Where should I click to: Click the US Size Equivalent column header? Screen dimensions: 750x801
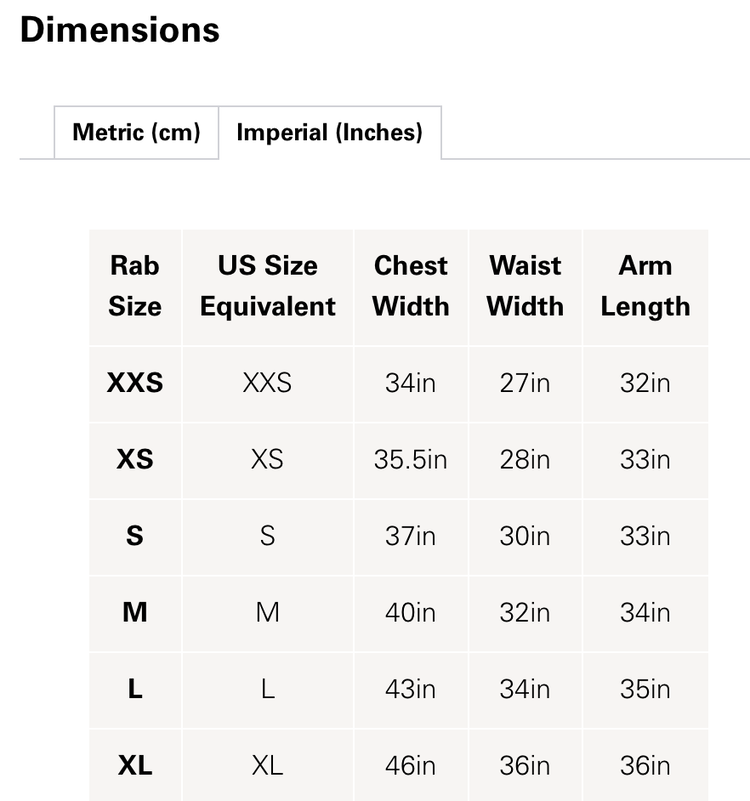click(267, 286)
